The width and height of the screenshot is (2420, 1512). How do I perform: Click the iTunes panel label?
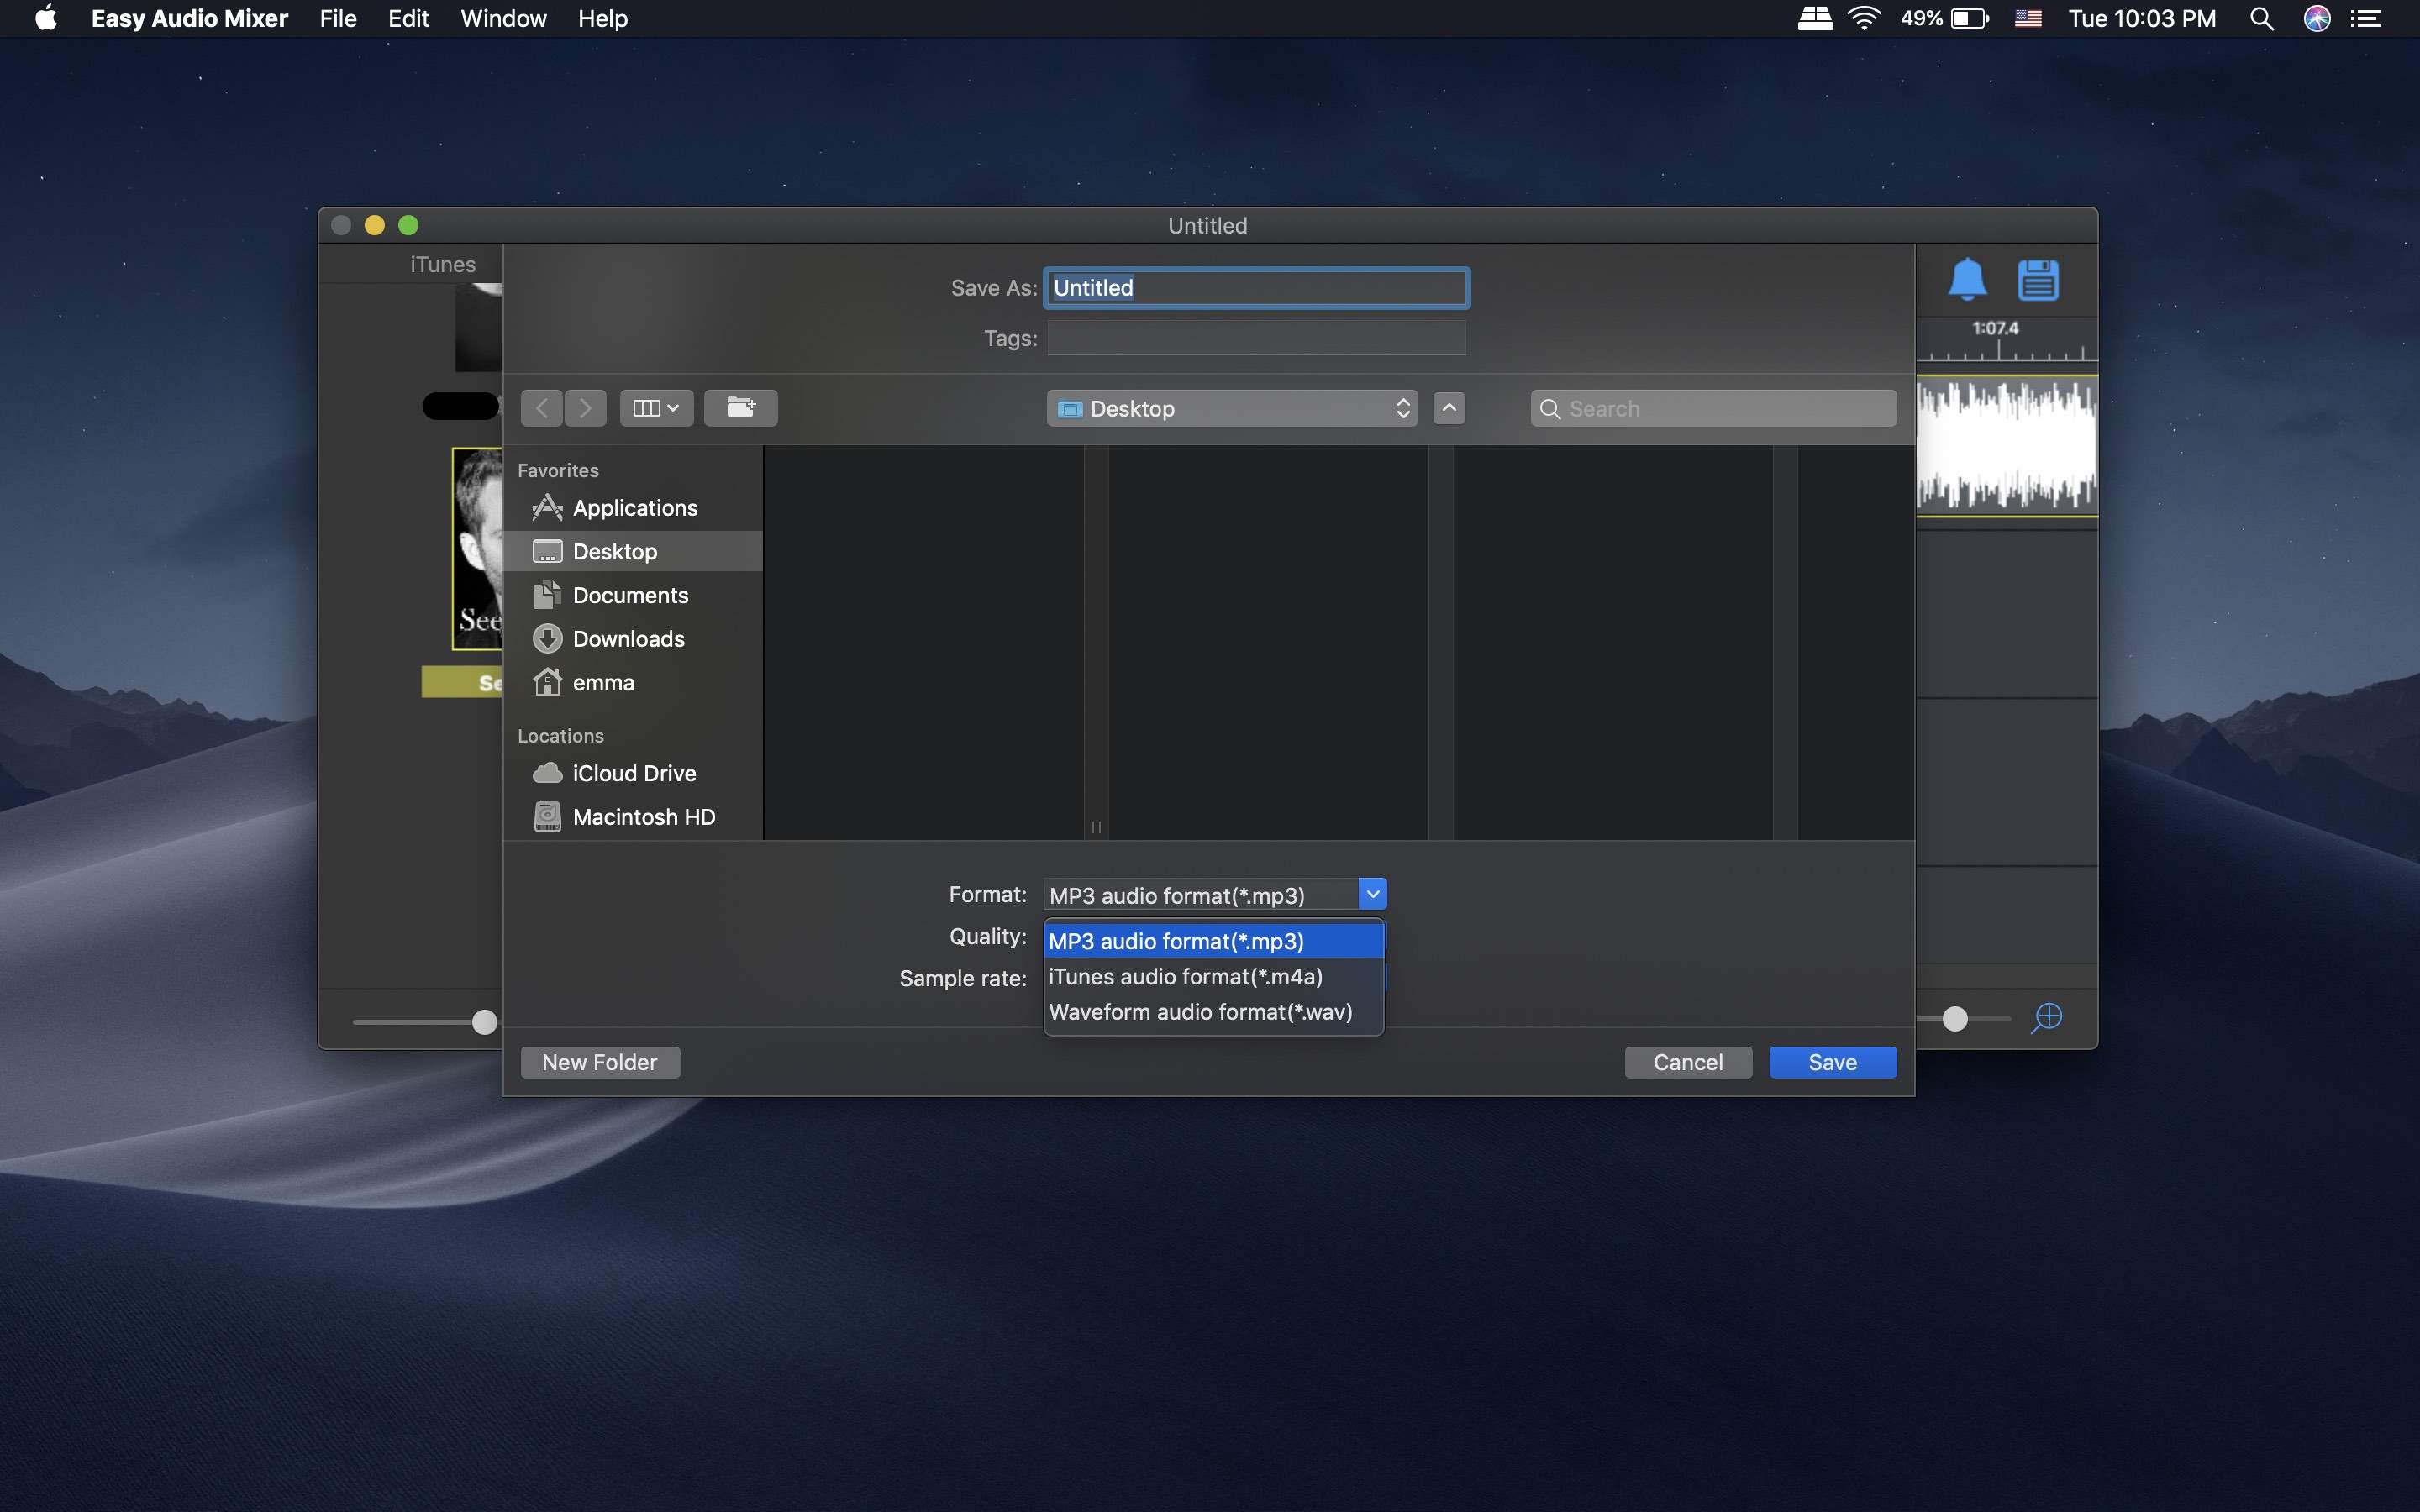pos(443,264)
